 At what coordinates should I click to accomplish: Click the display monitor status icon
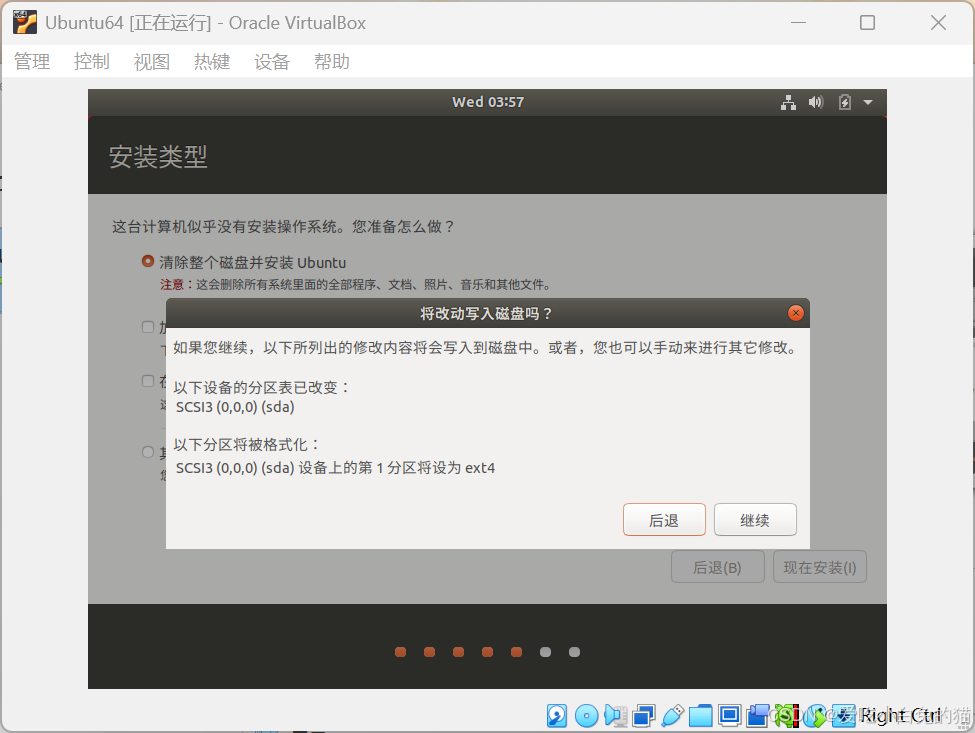(729, 716)
